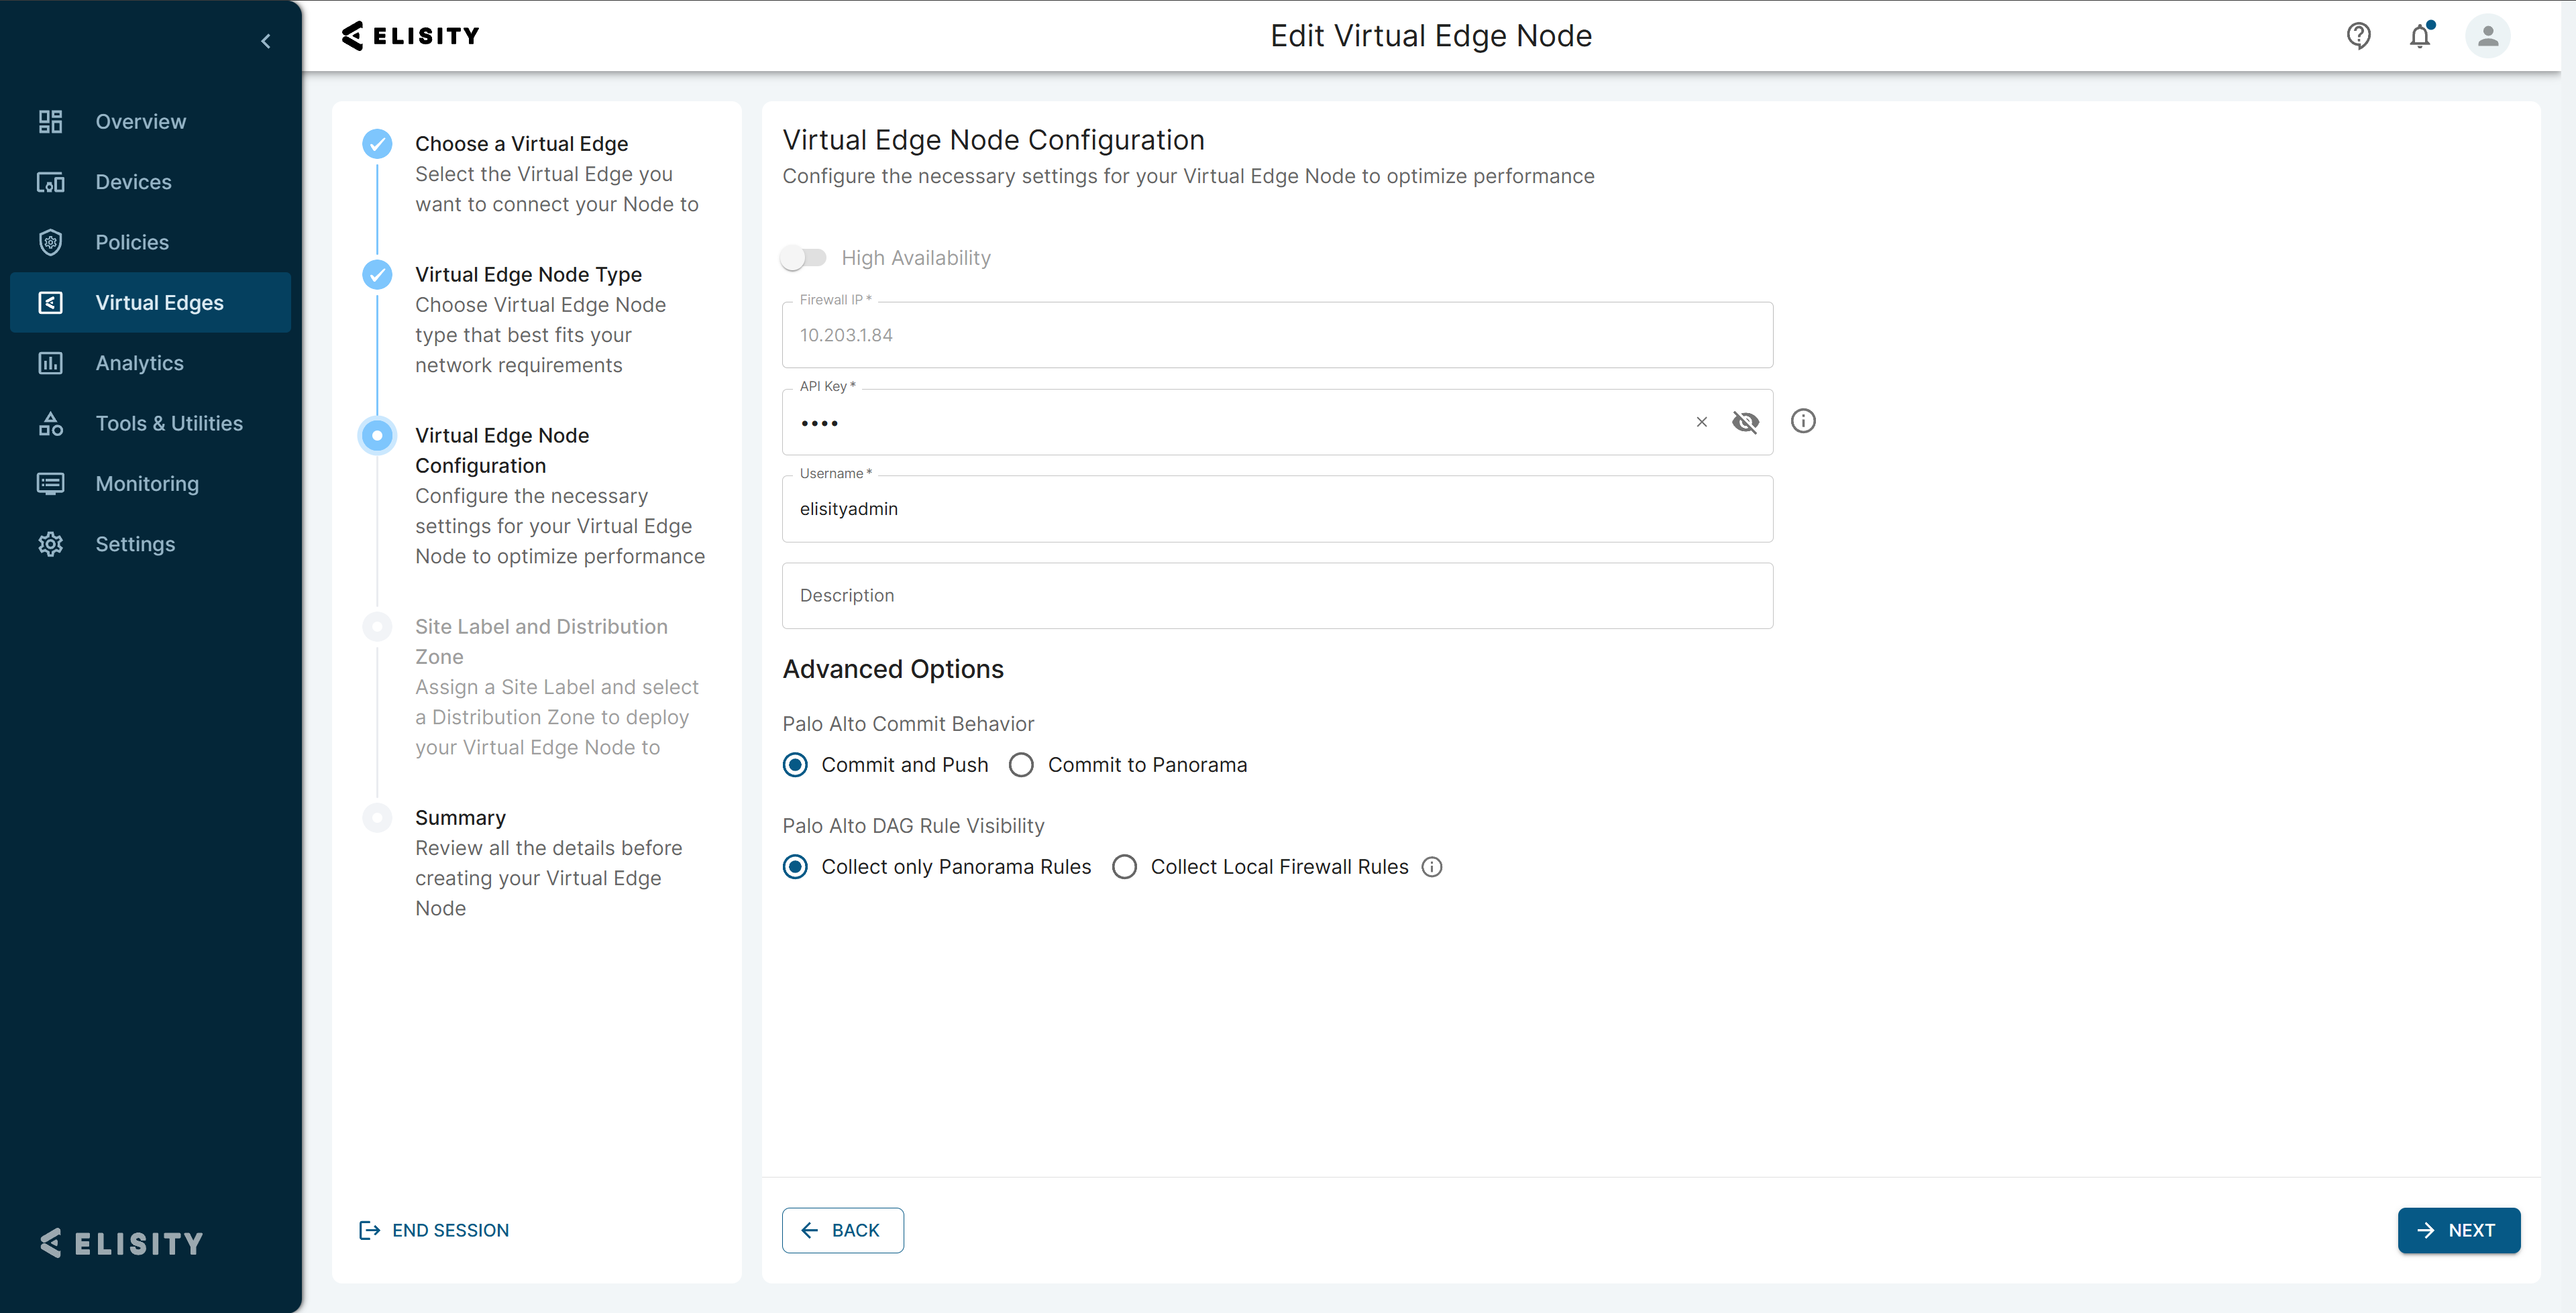
Task: Click the info icon next to the API Key field
Action: (1803, 421)
